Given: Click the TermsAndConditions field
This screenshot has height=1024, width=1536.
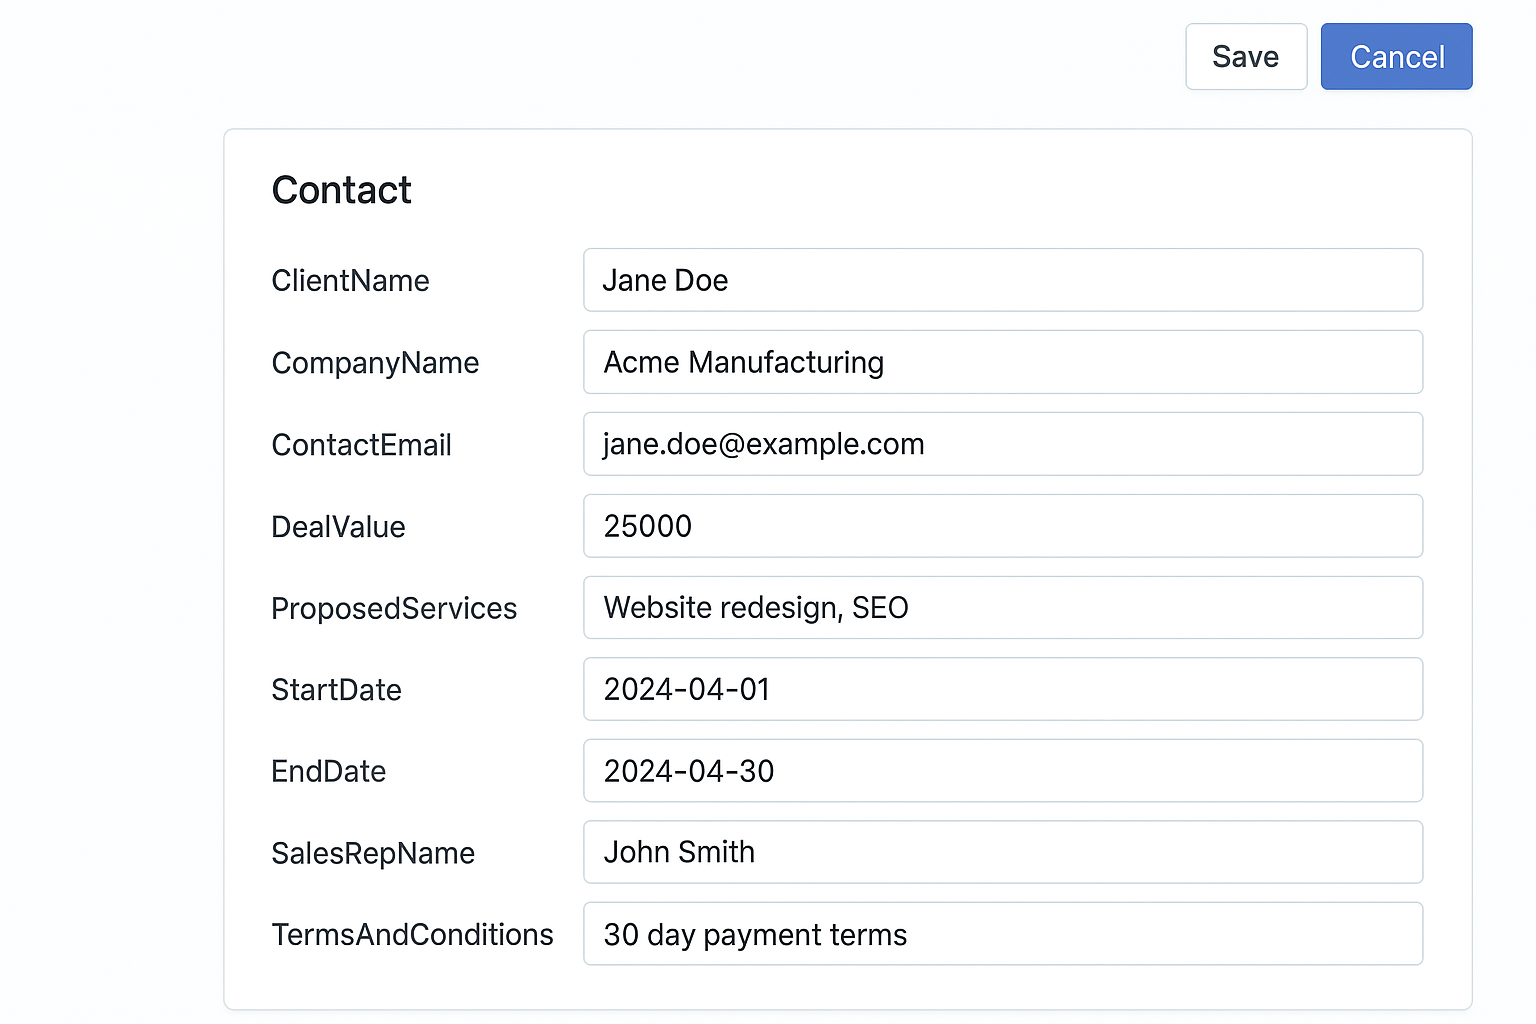Looking at the screenshot, I should click(1002, 934).
